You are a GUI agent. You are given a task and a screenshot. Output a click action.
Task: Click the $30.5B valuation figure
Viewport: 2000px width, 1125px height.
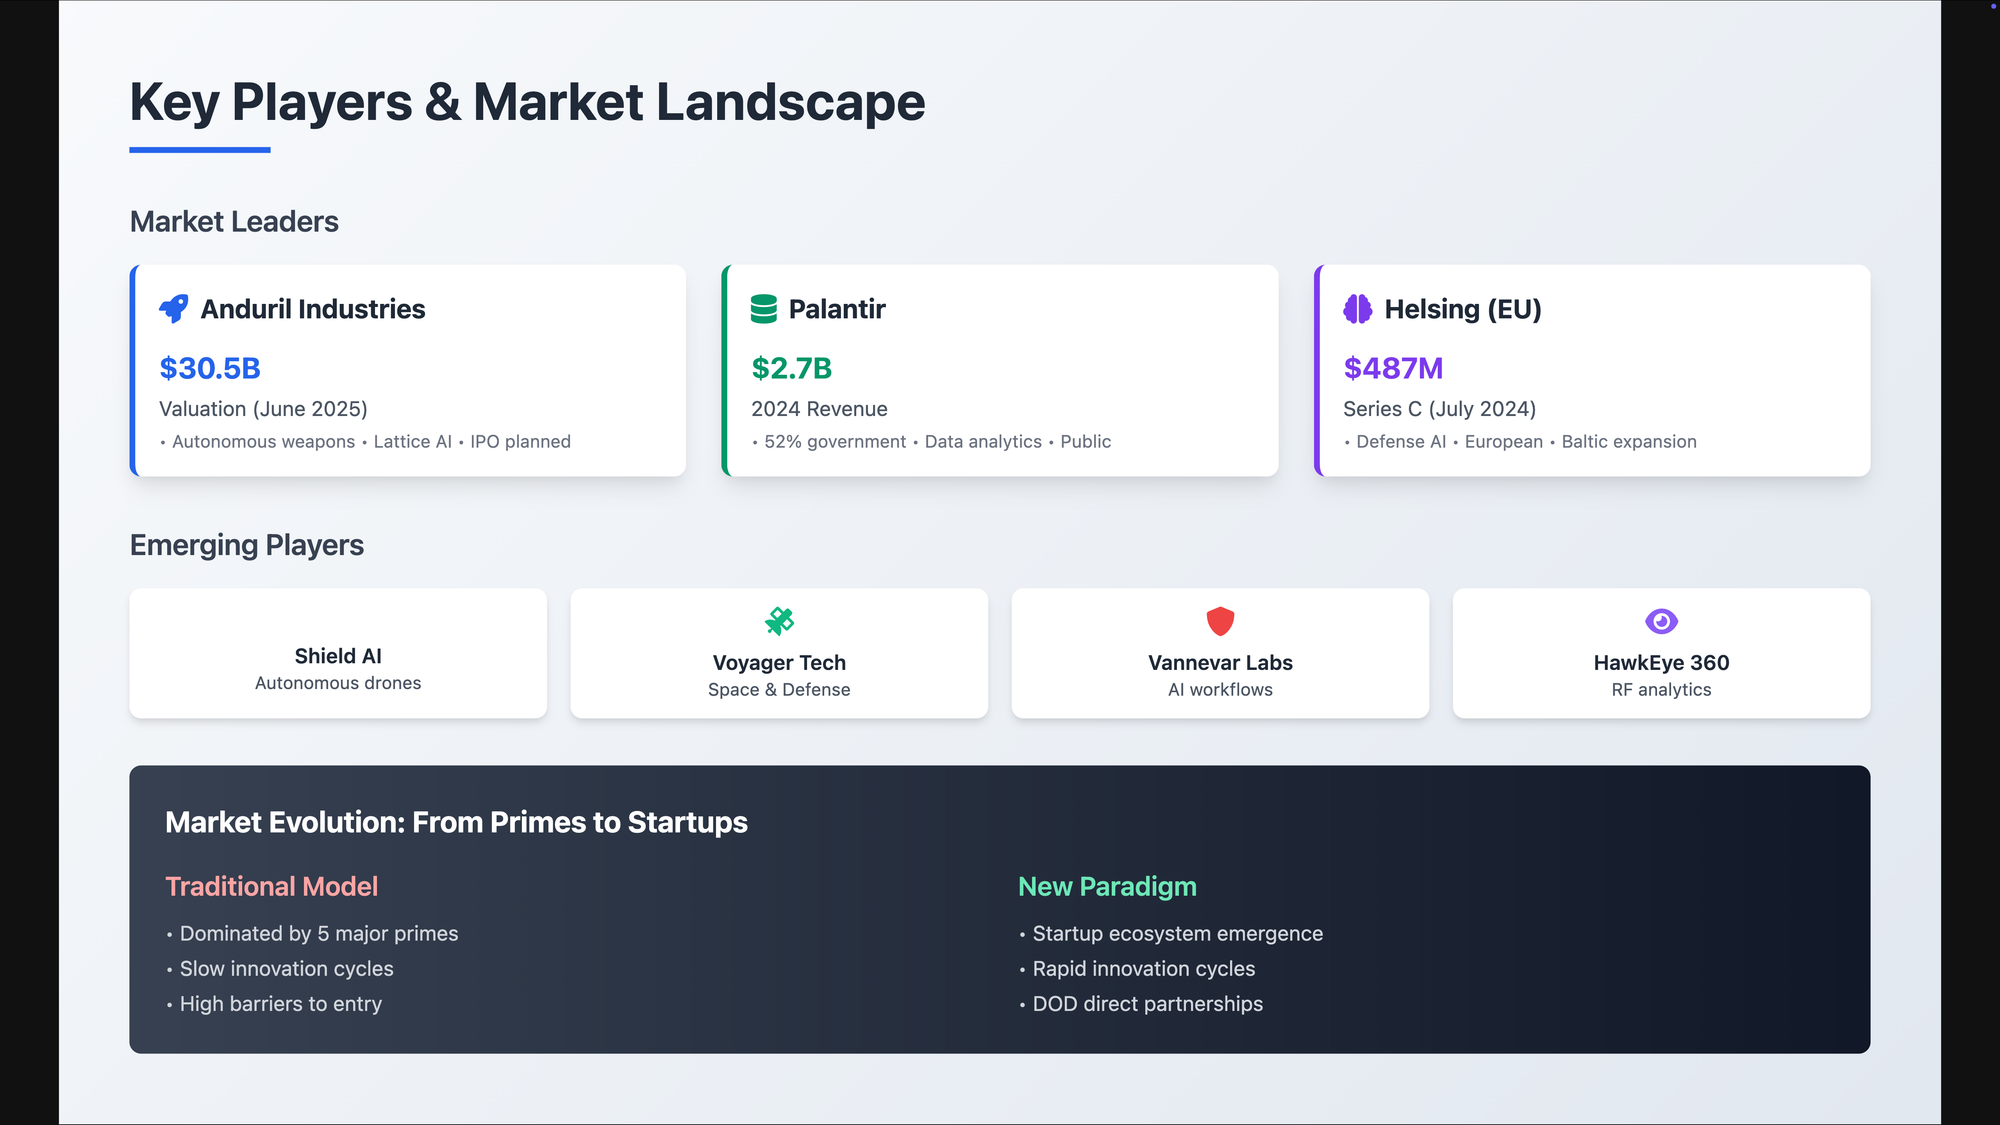(x=210, y=368)
